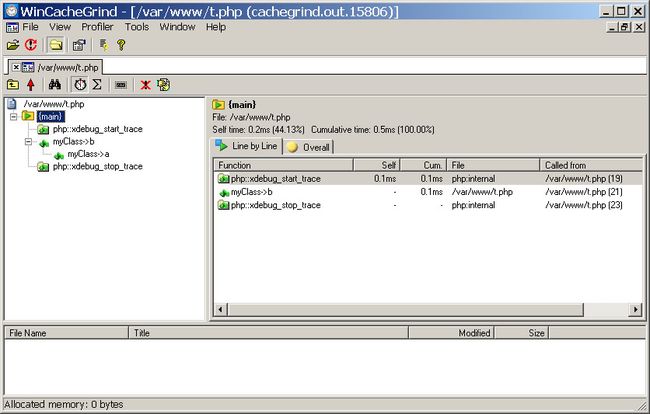Click the {main} heading icon in details pane

[218, 104]
